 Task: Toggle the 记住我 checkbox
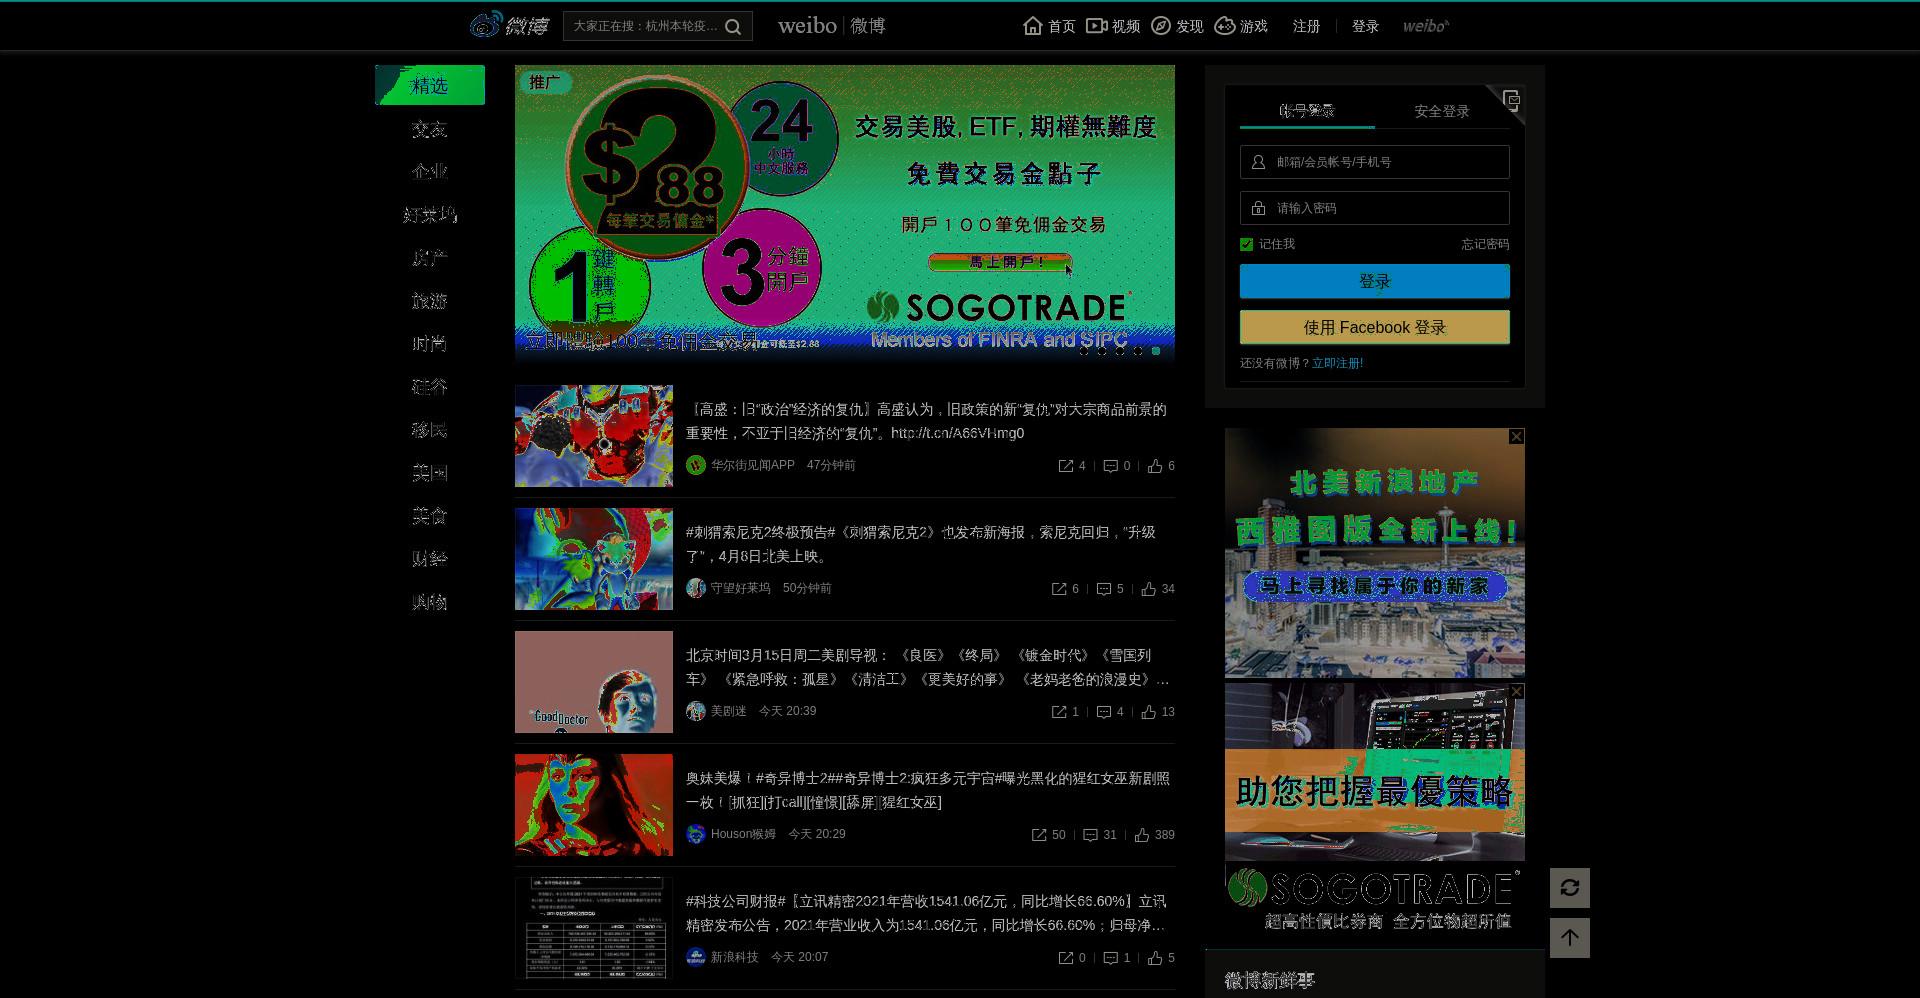pyautogui.click(x=1246, y=244)
